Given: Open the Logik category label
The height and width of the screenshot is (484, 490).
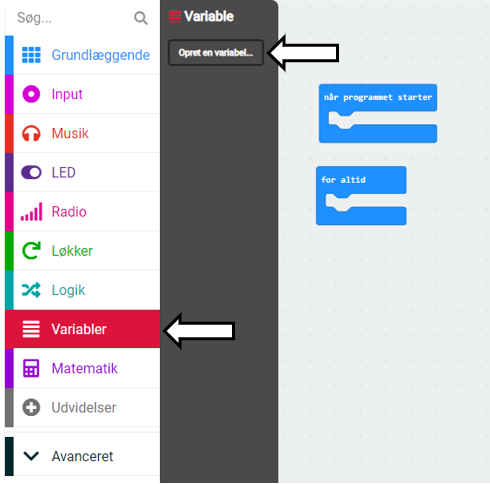Looking at the screenshot, I should click(x=68, y=290).
